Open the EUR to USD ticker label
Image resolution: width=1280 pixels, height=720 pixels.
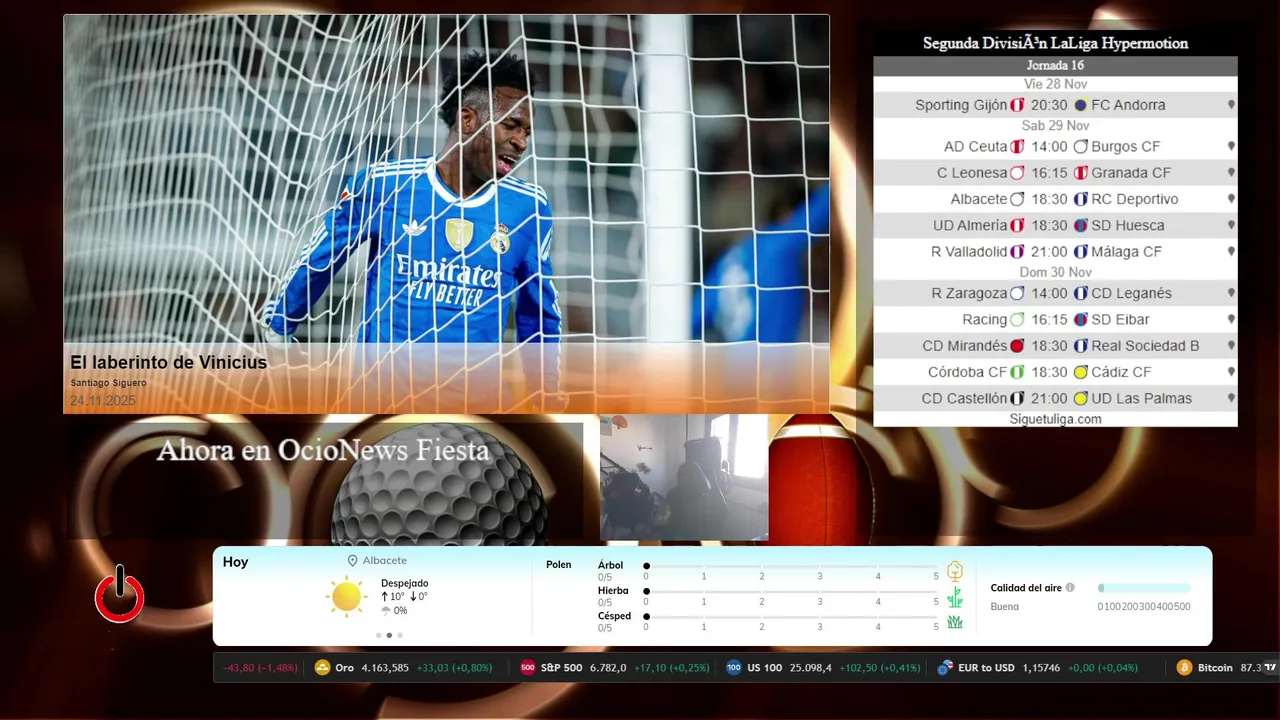pos(986,668)
